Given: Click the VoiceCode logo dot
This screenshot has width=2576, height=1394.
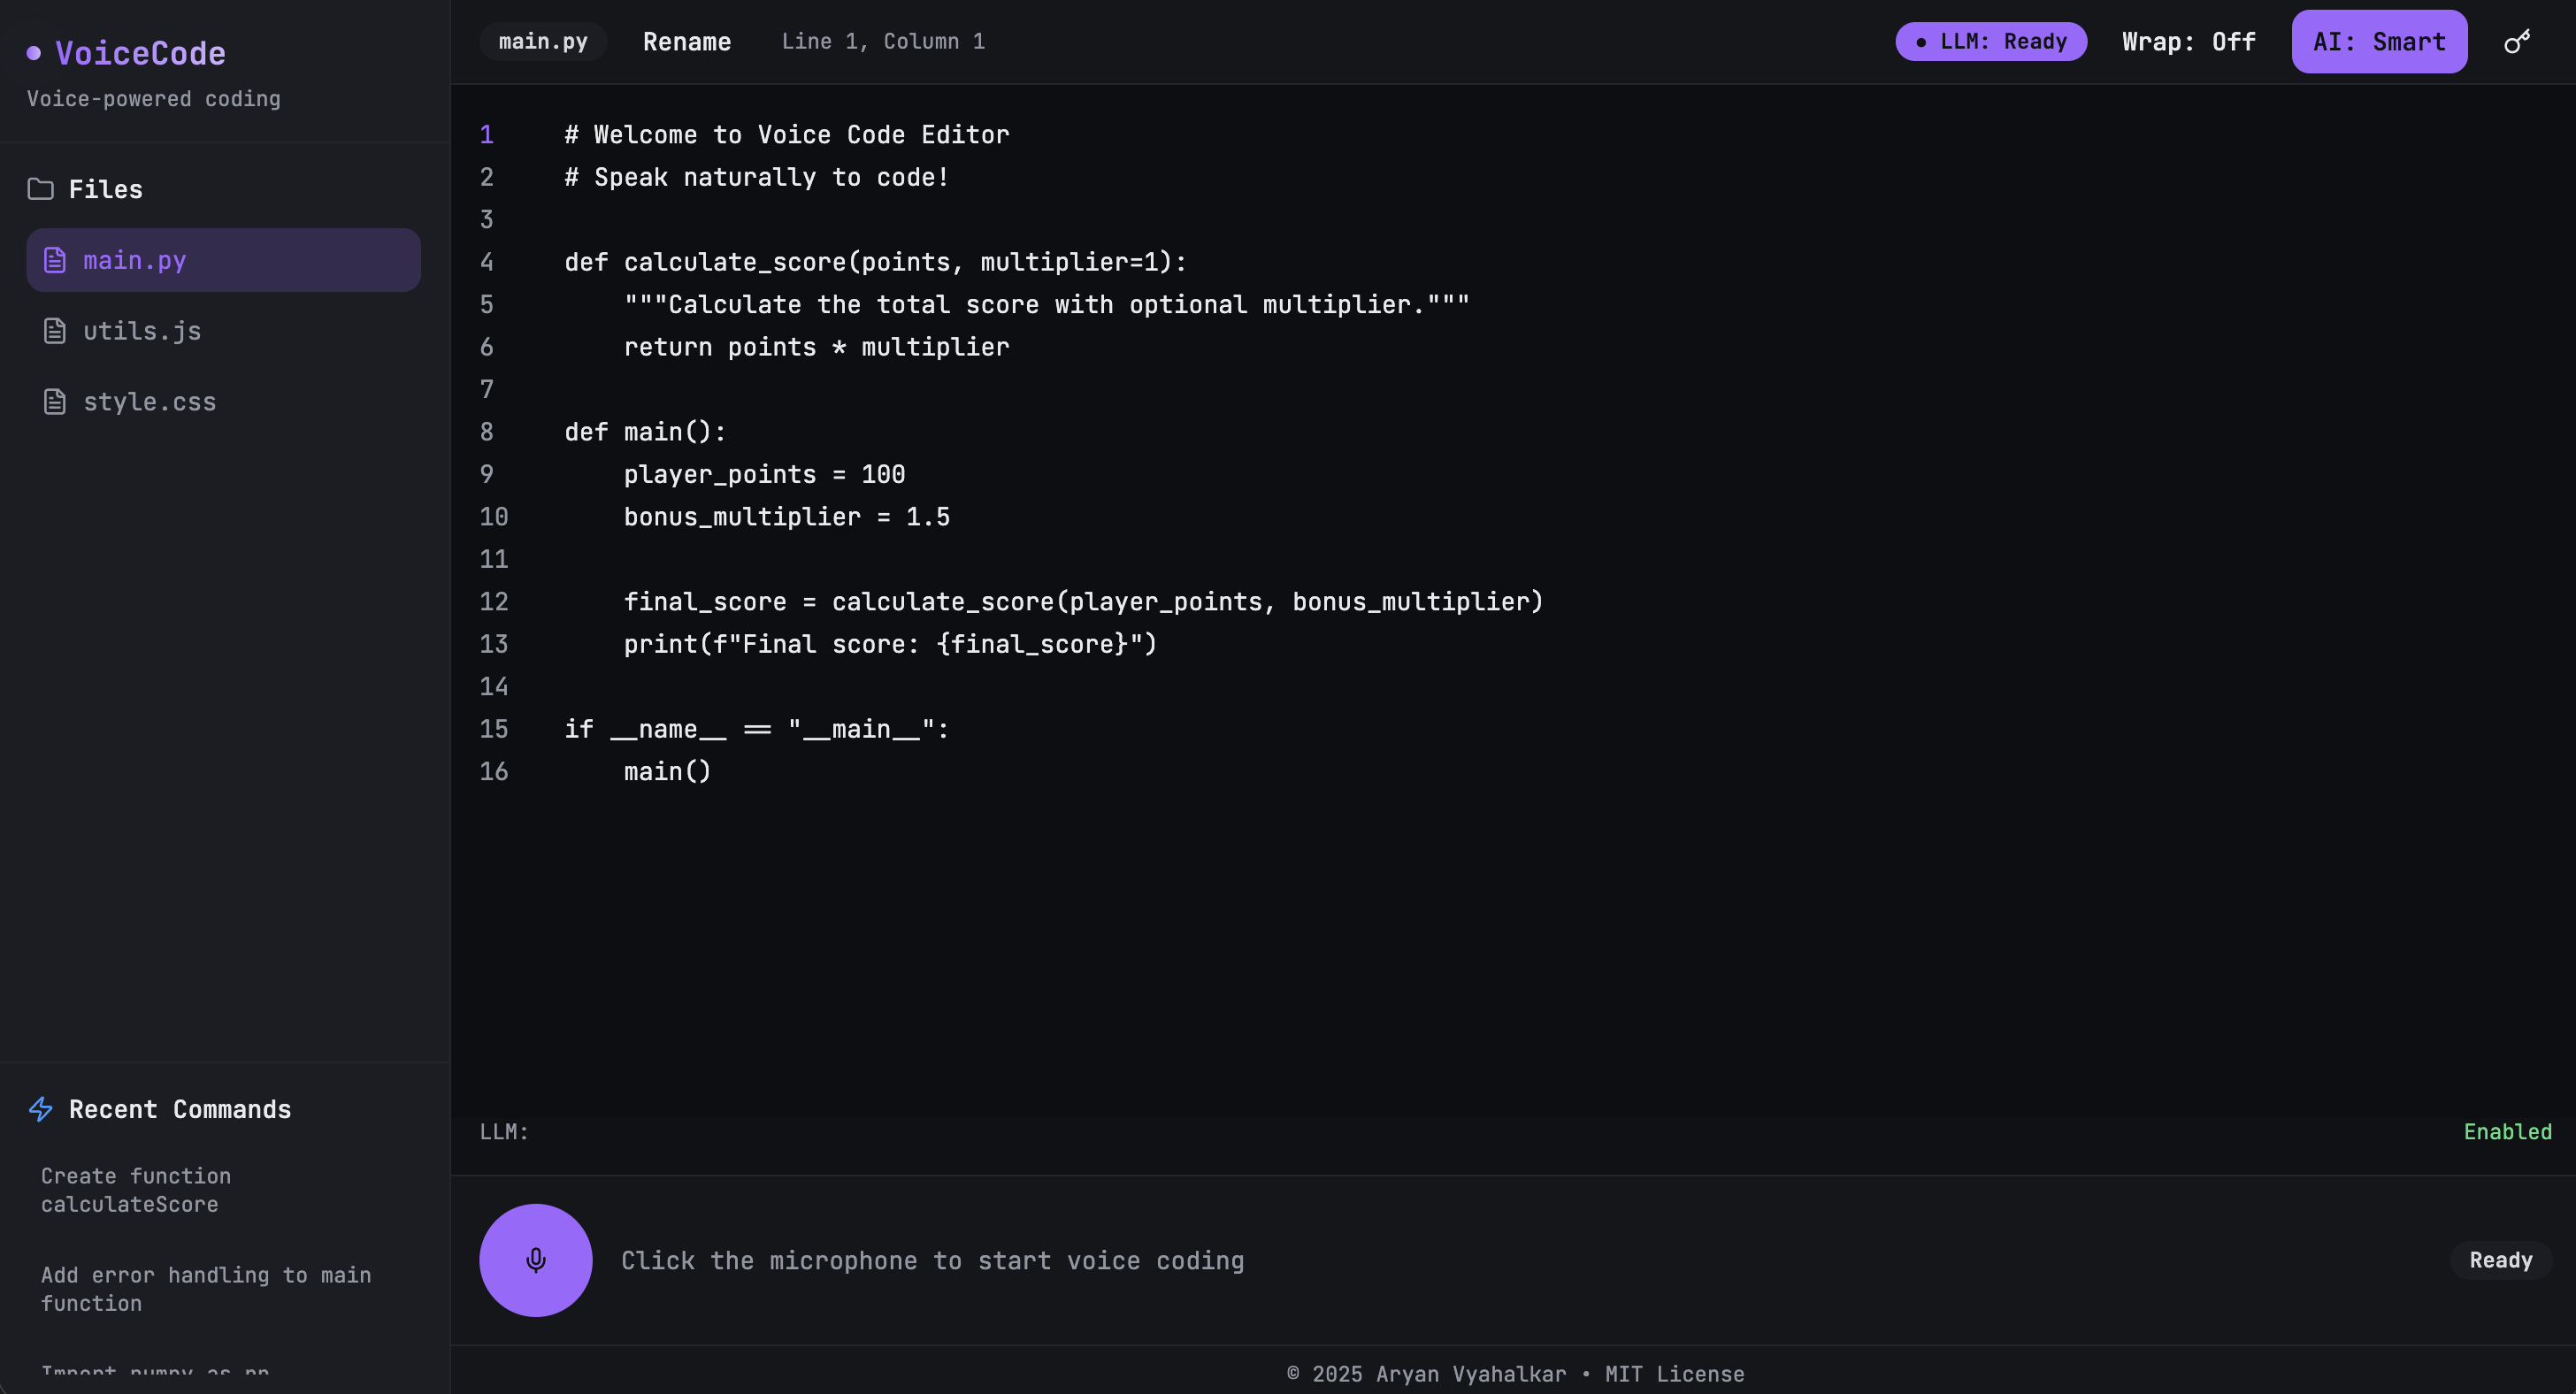Looking at the screenshot, I should tap(34, 53).
